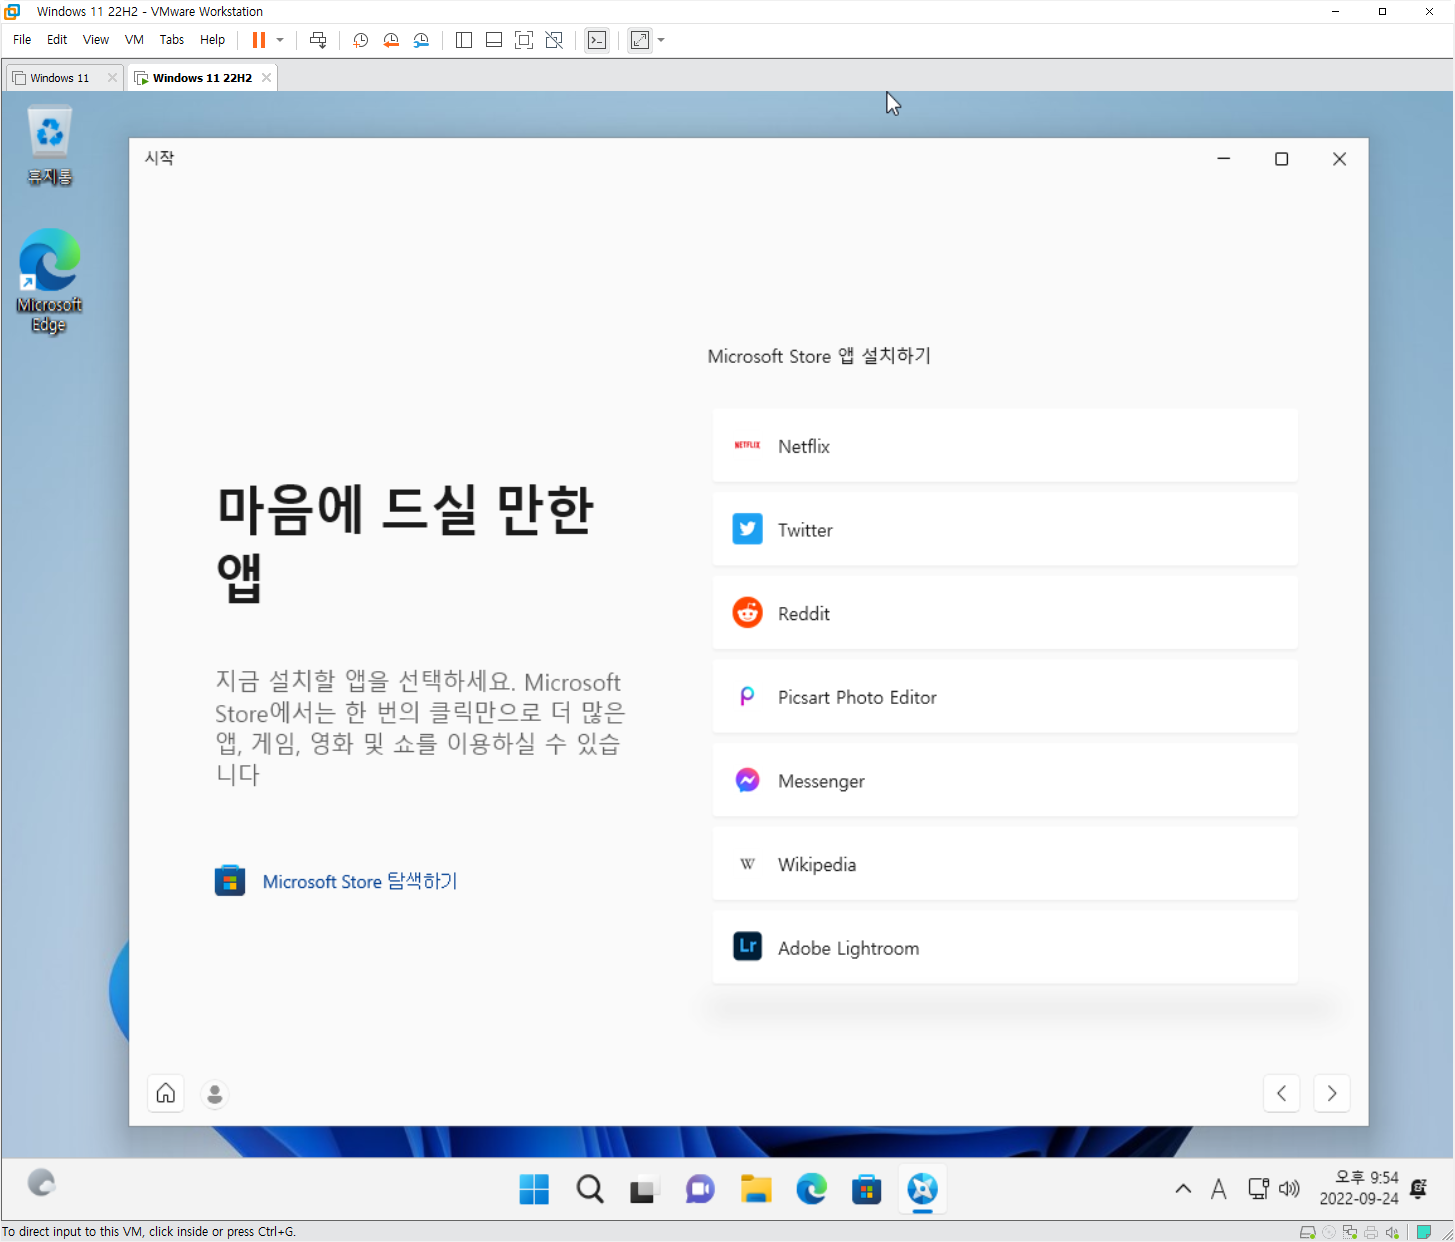Take a snapshot of the VM
Screen dimensions: 1455x1242
click(x=361, y=40)
